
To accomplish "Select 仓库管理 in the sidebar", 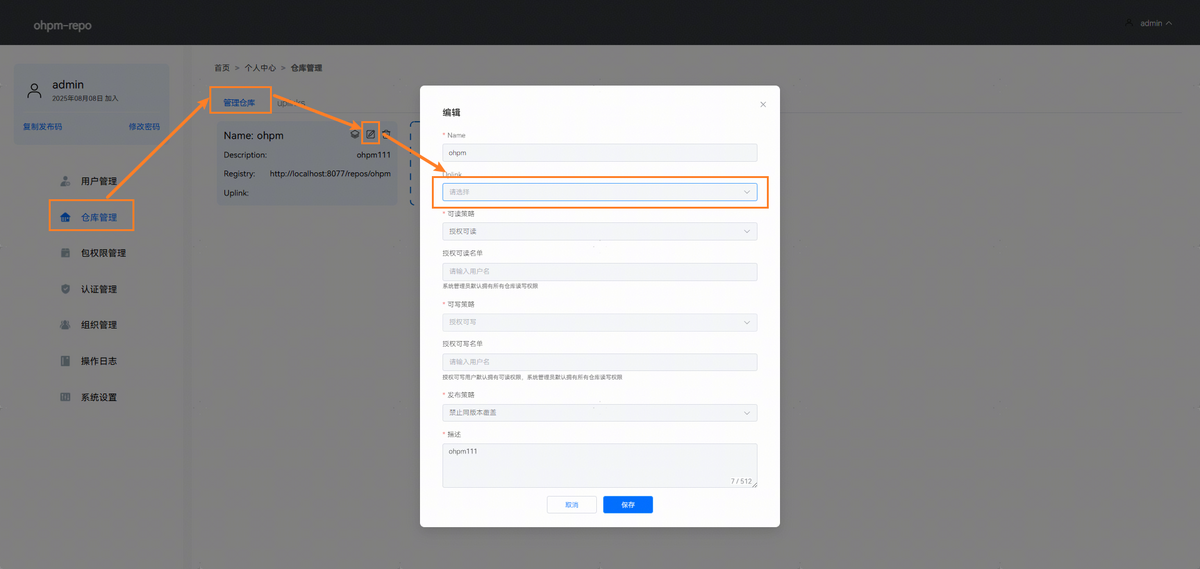I will click(98, 217).
